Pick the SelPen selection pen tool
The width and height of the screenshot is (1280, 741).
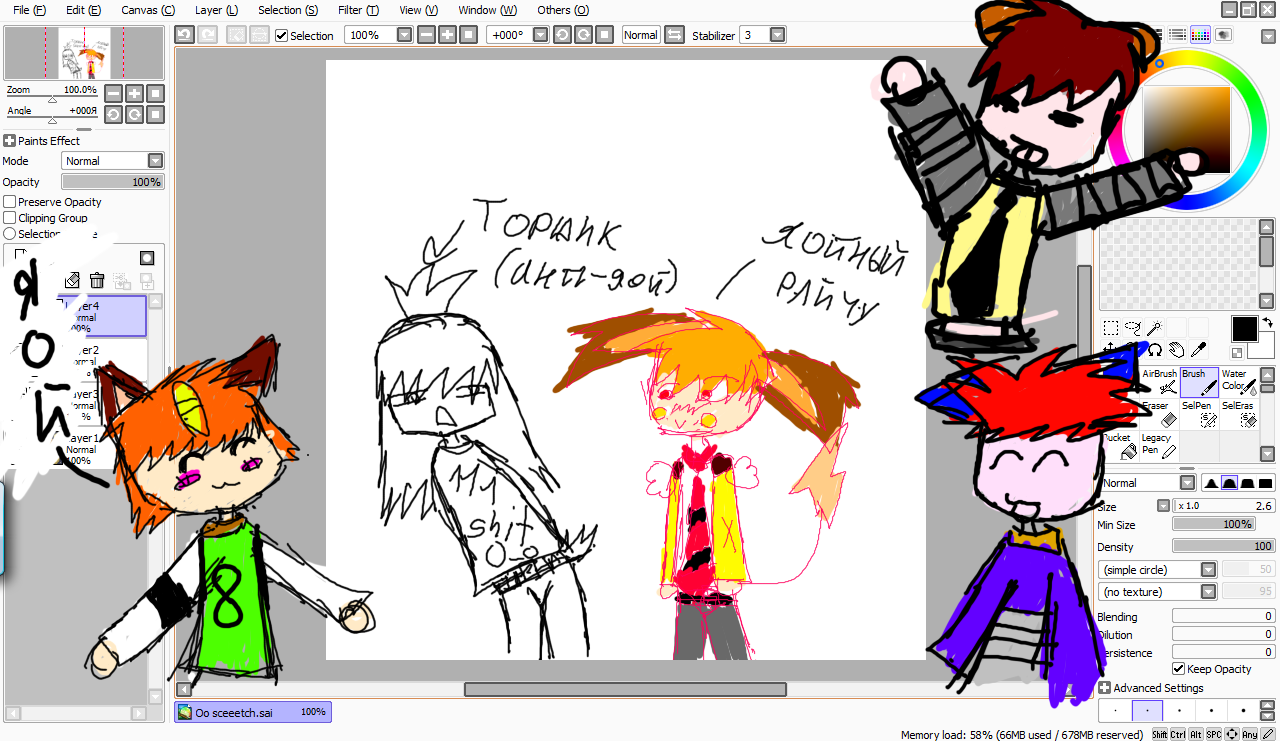point(1199,414)
